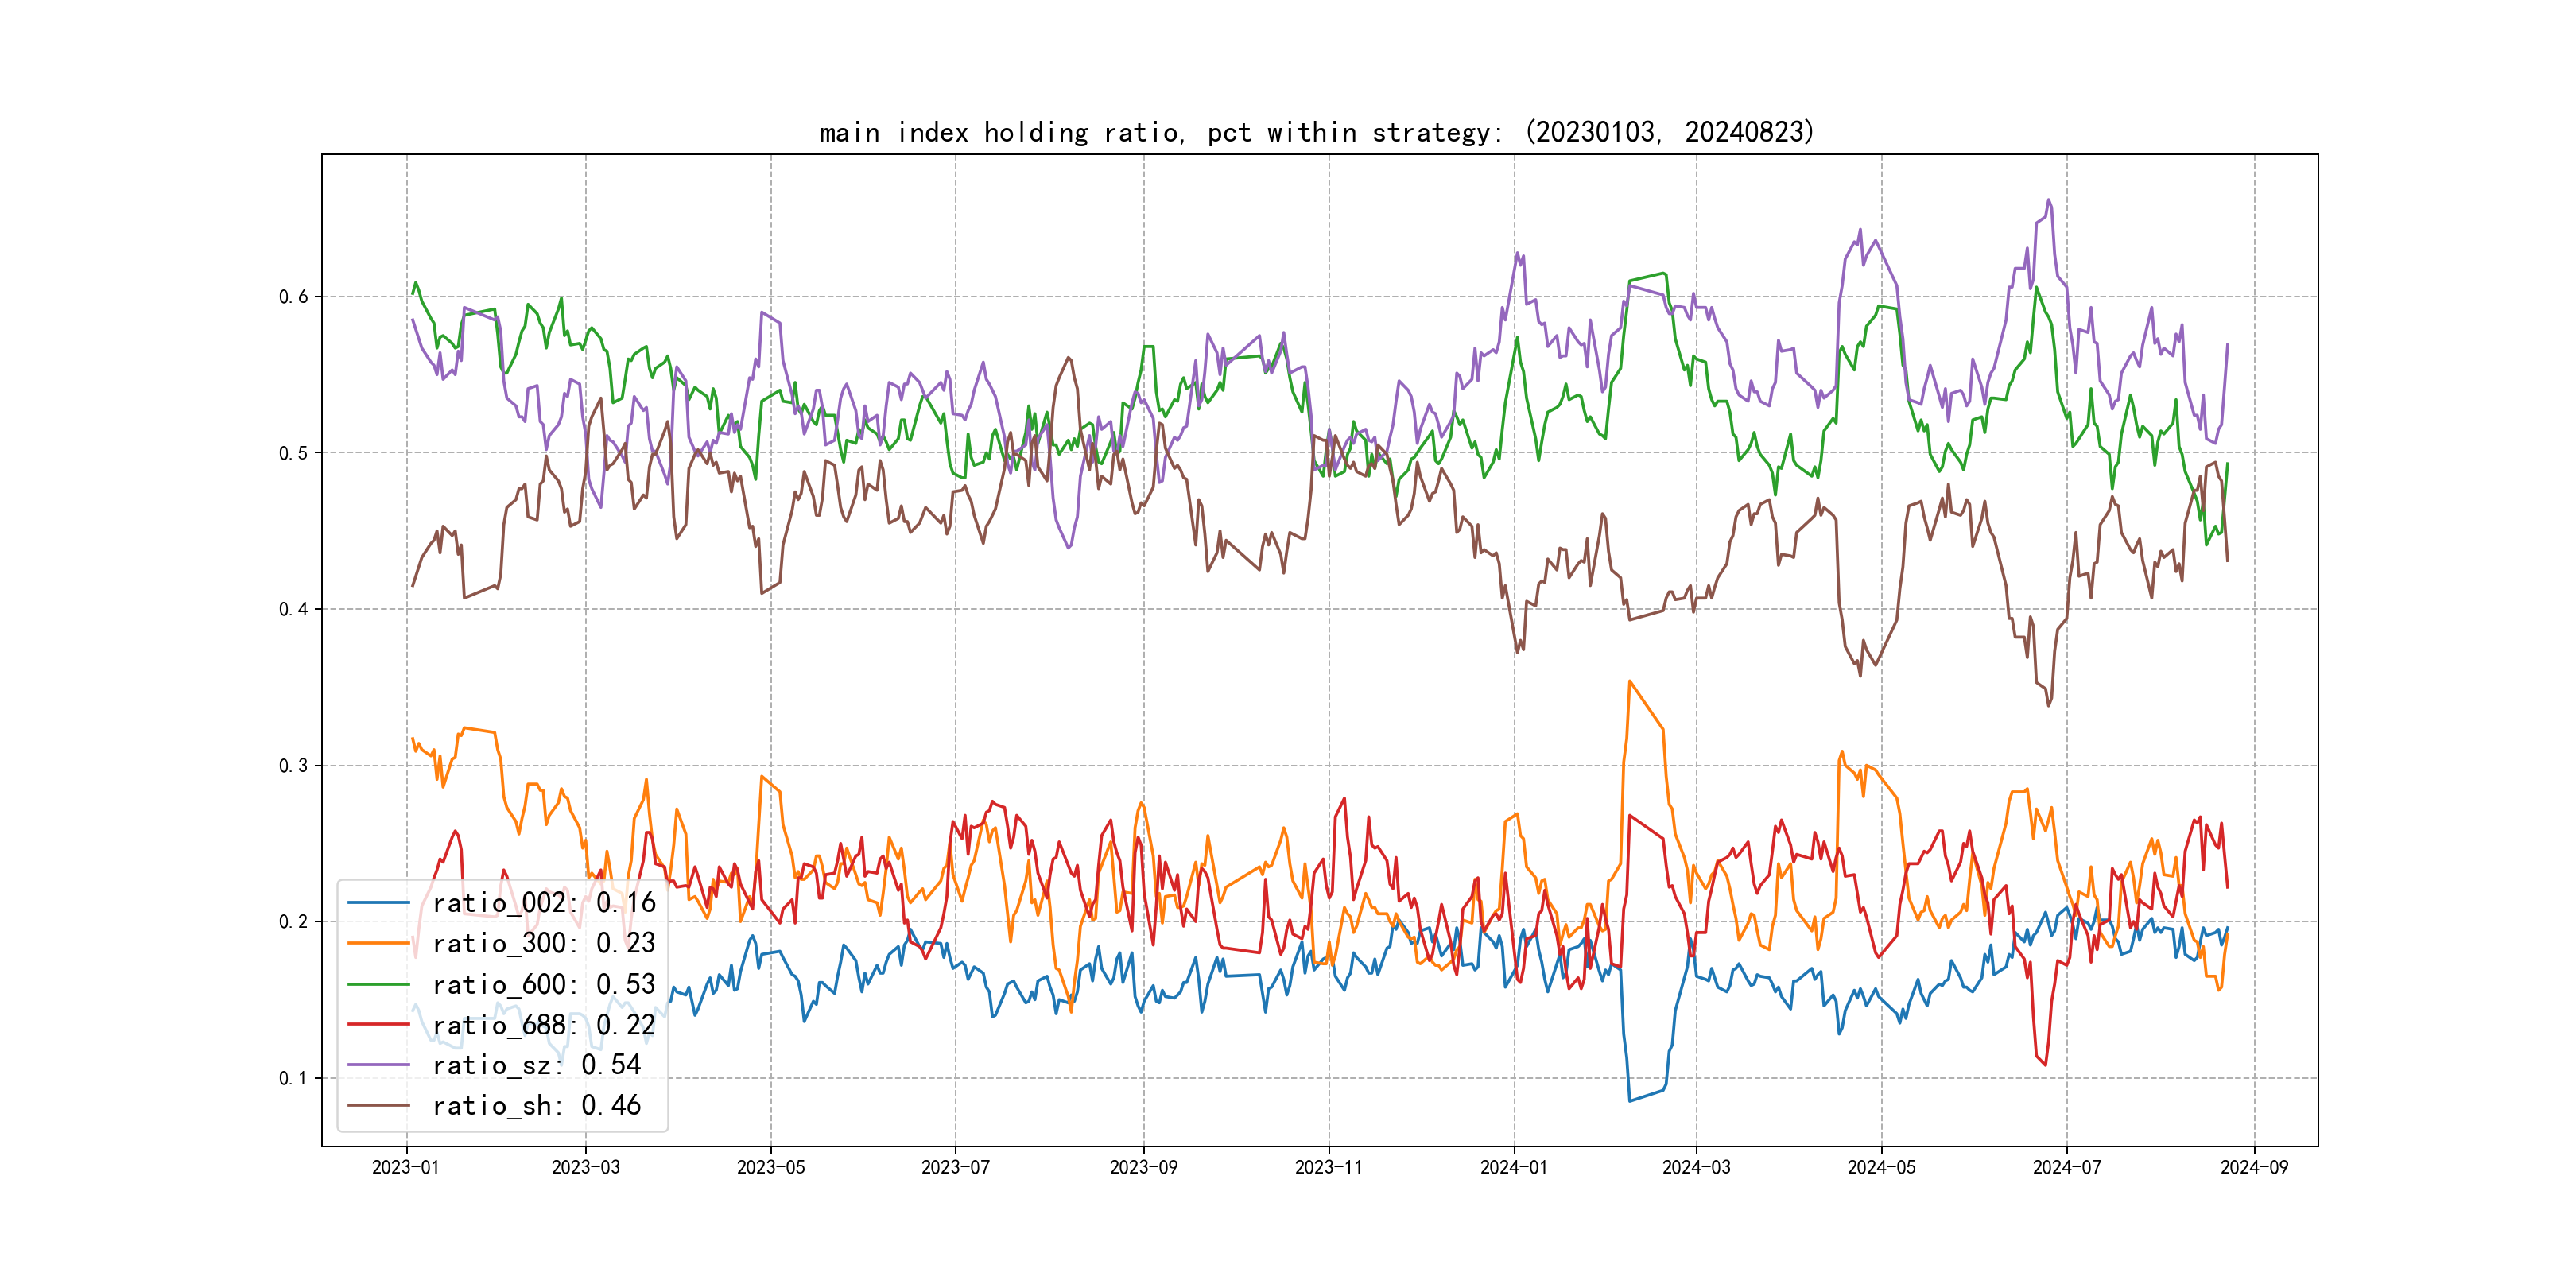Click the green ratio_600 legend line
The image size is (2576, 1288).
tap(379, 984)
